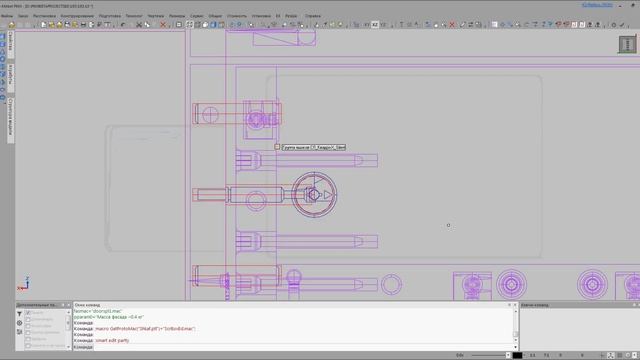Click the checkmark icon at the right end of the toolbar
The height and width of the screenshot is (360, 640).
622,25
